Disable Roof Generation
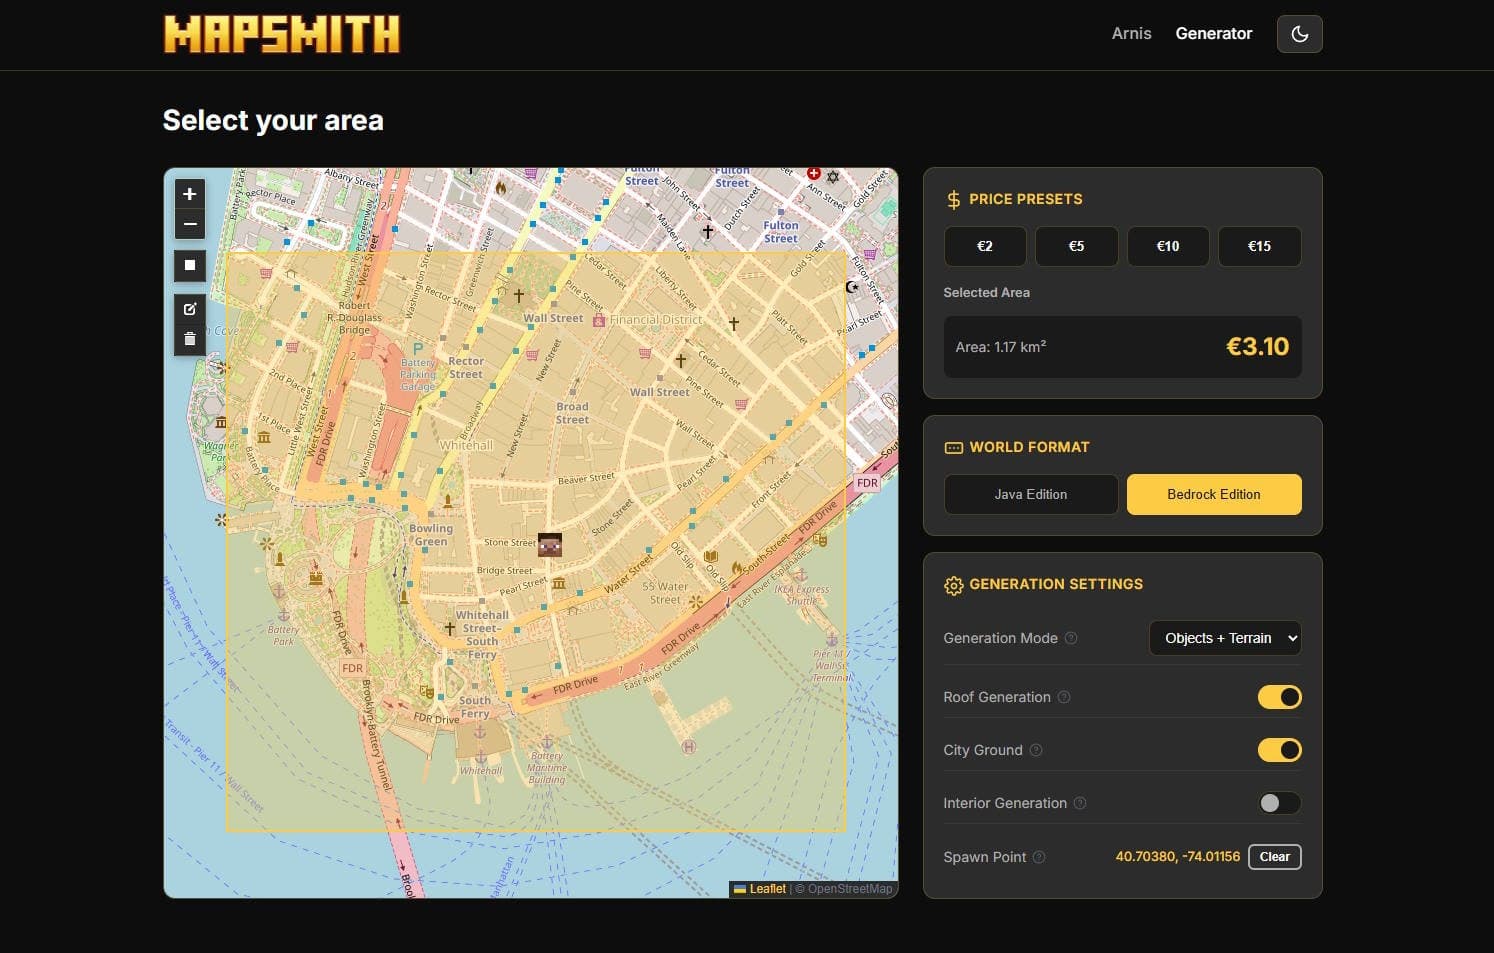The width and height of the screenshot is (1494, 953). coord(1280,697)
